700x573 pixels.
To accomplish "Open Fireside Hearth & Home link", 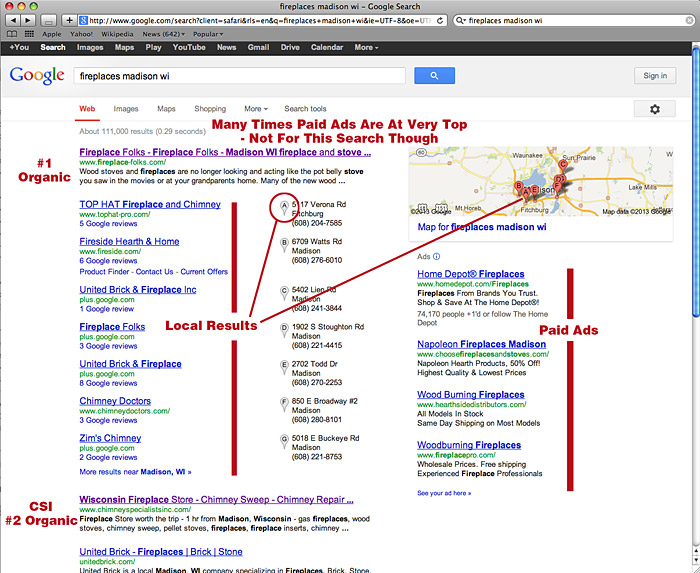I will [129, 241].
